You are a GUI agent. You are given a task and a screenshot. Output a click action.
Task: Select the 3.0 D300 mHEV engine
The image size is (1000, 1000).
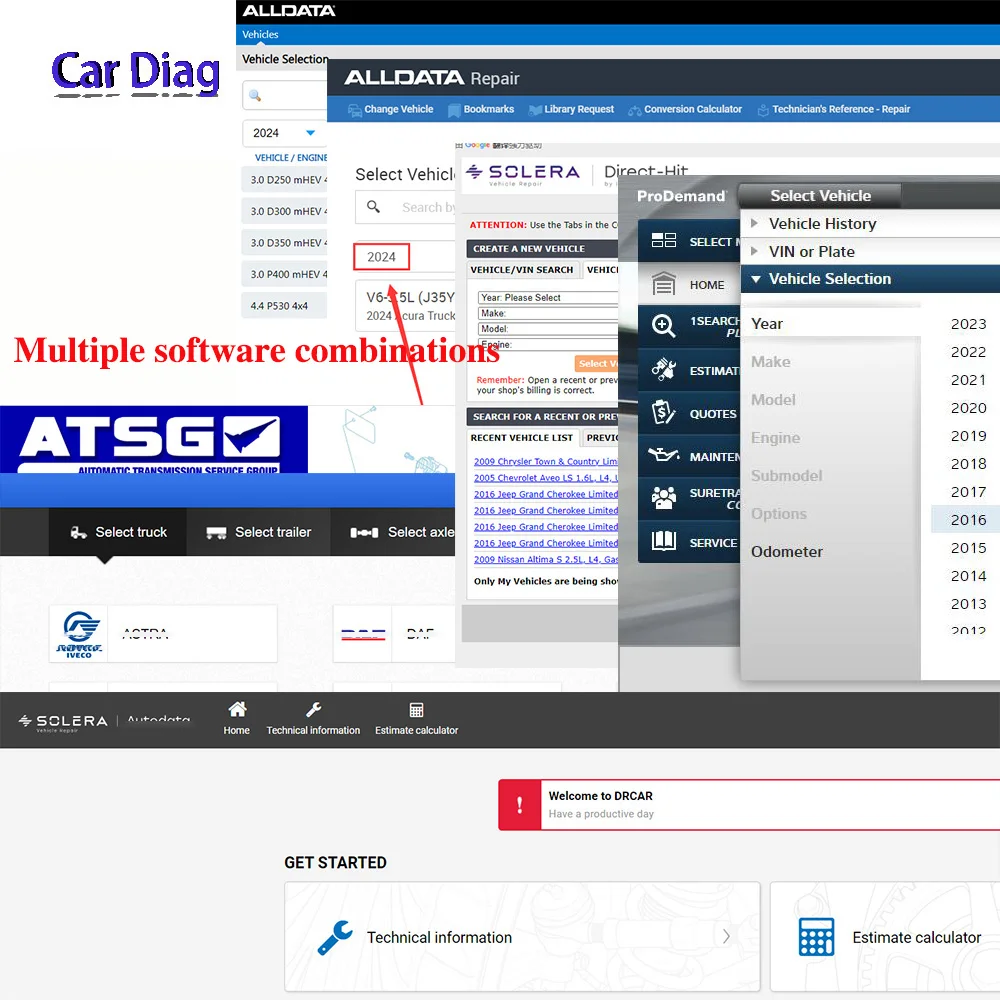coord(284,211)
